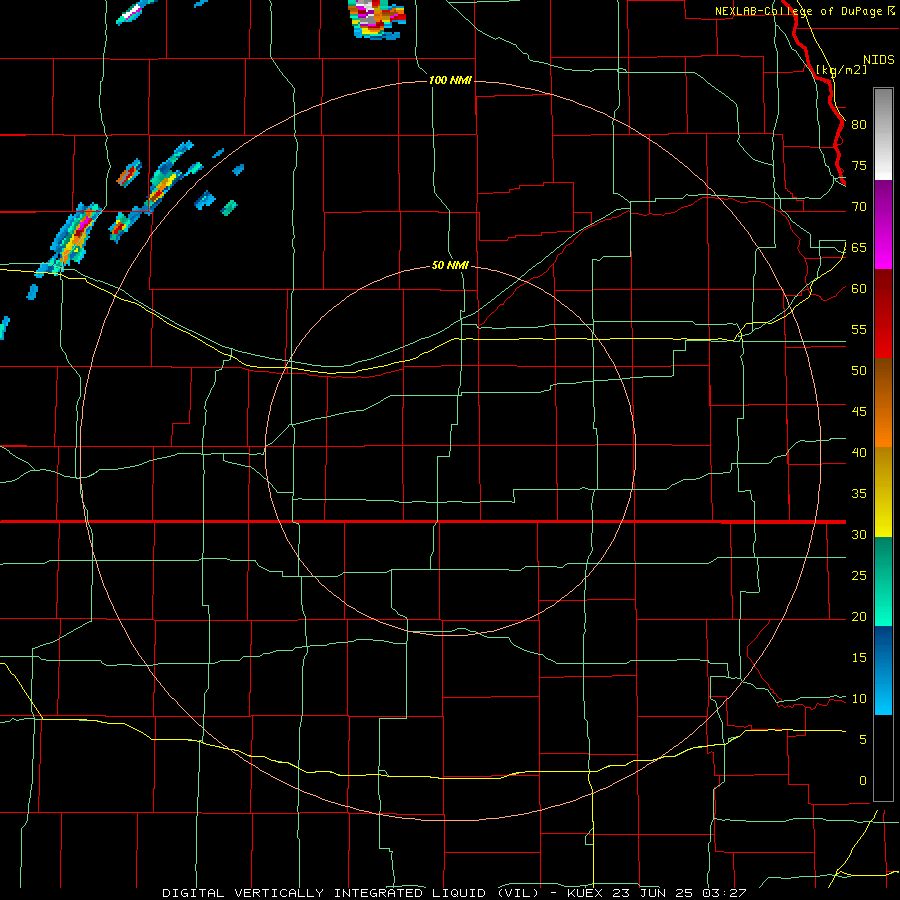Click the red segment of the color scale

[x=883, y=314]
